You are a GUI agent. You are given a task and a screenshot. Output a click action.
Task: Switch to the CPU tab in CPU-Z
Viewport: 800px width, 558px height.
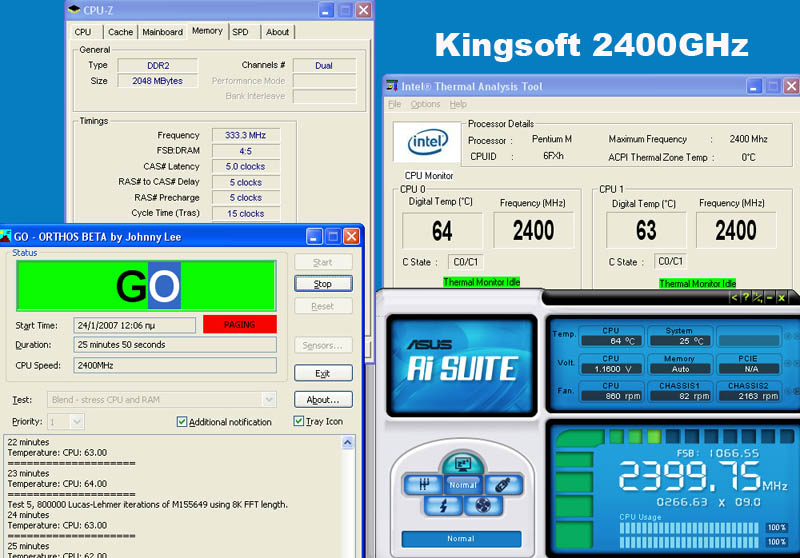83,32
